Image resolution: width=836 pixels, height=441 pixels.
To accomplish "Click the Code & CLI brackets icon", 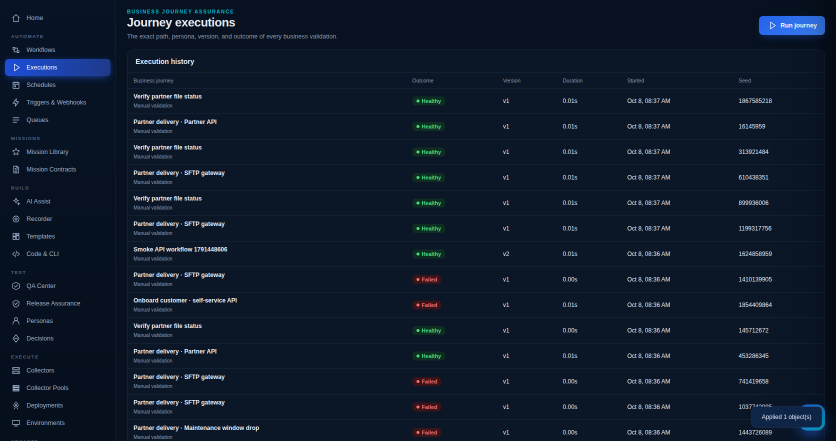I will [16, 254].
